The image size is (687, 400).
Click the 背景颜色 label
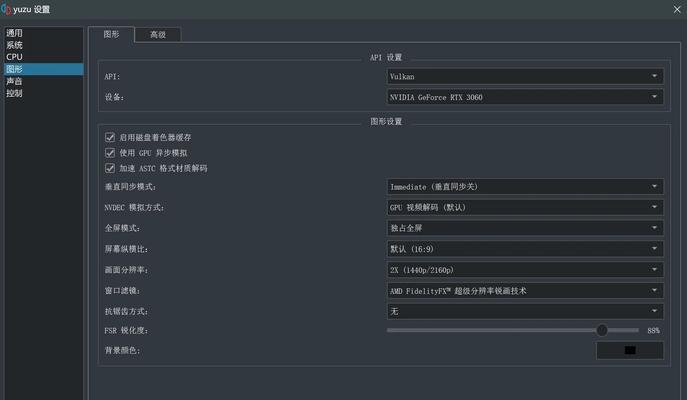tap(122, 350)
